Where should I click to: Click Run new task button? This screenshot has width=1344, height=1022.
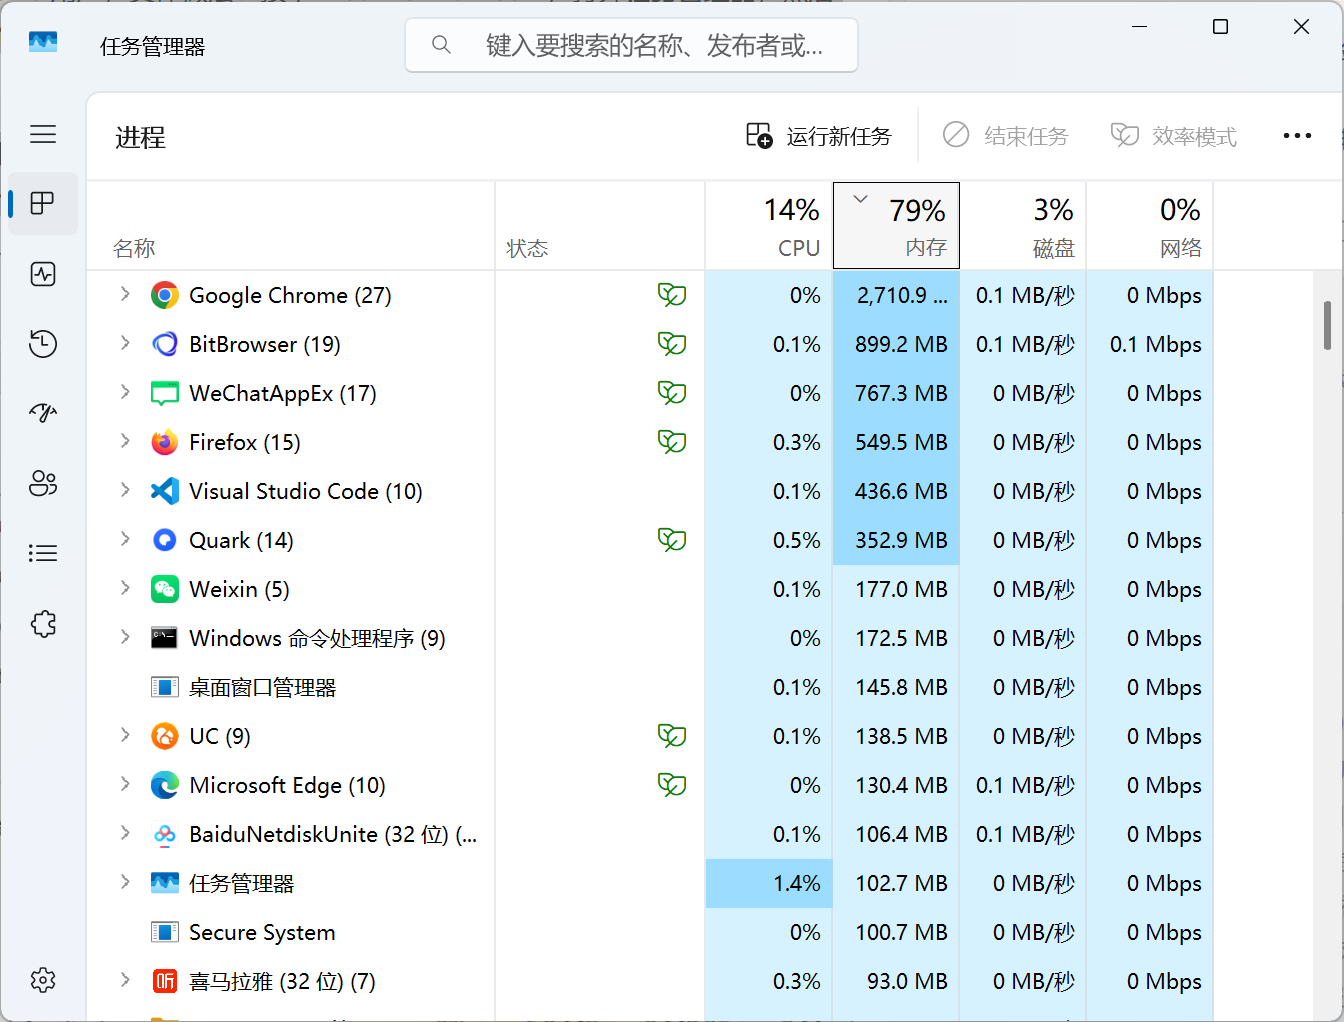click(819, 136)
